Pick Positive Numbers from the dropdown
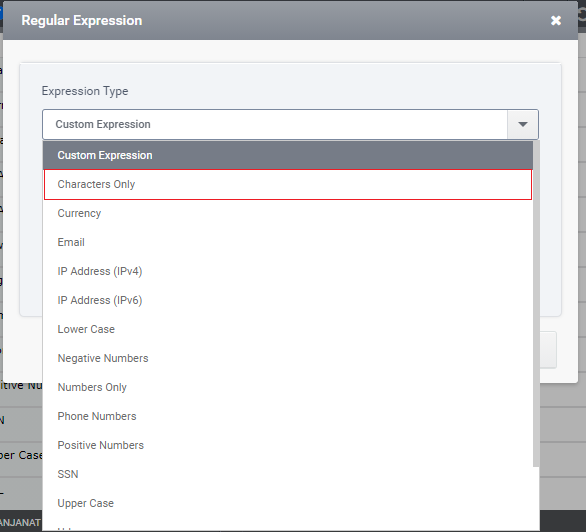 tap(288, 445)
